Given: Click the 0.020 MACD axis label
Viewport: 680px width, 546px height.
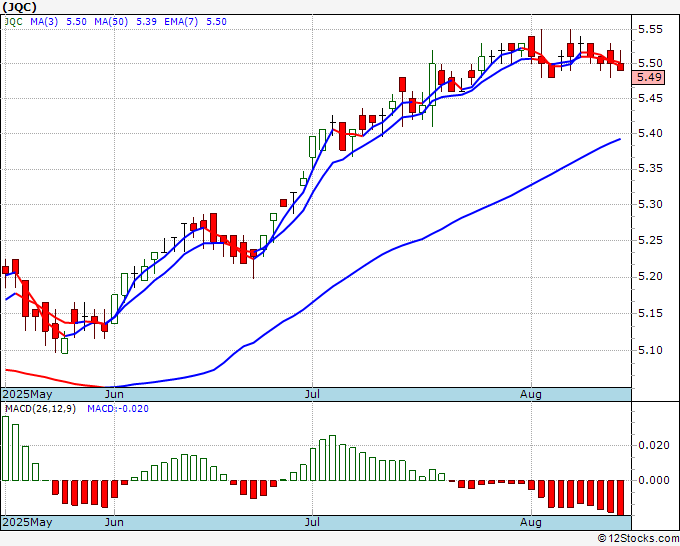Looking at the screenshot, I should point(654,445).
